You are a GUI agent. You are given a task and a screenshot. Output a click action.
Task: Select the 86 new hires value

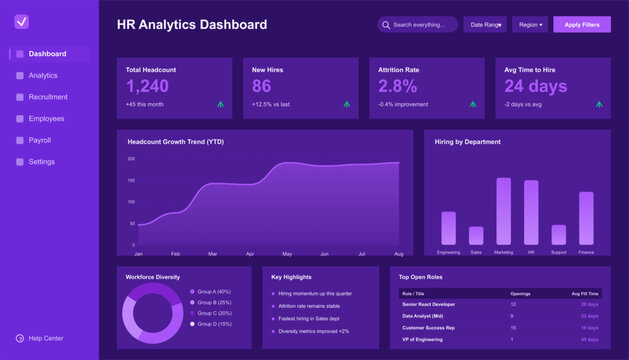coord(262,86)
